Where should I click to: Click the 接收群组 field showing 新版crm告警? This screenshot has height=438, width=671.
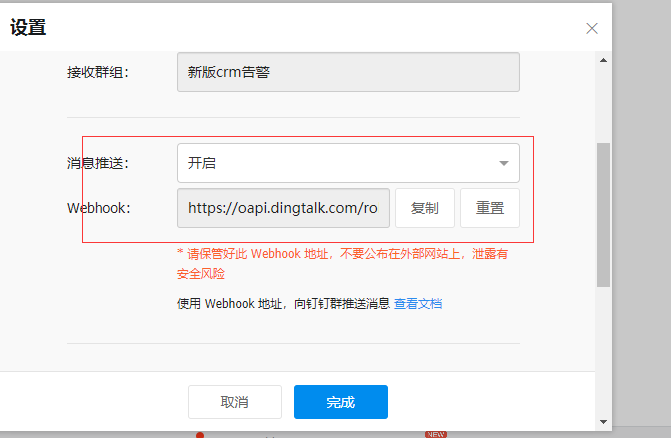348,72
